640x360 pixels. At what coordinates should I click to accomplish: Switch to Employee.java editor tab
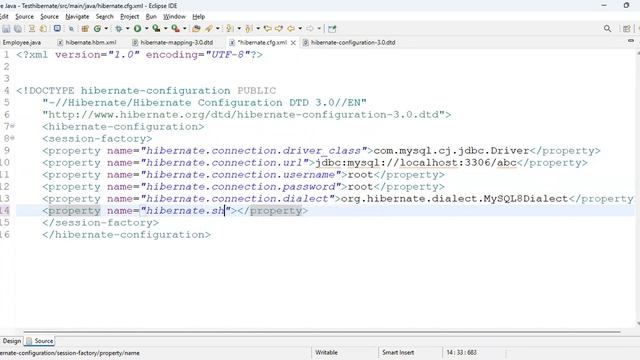(22, 42)
